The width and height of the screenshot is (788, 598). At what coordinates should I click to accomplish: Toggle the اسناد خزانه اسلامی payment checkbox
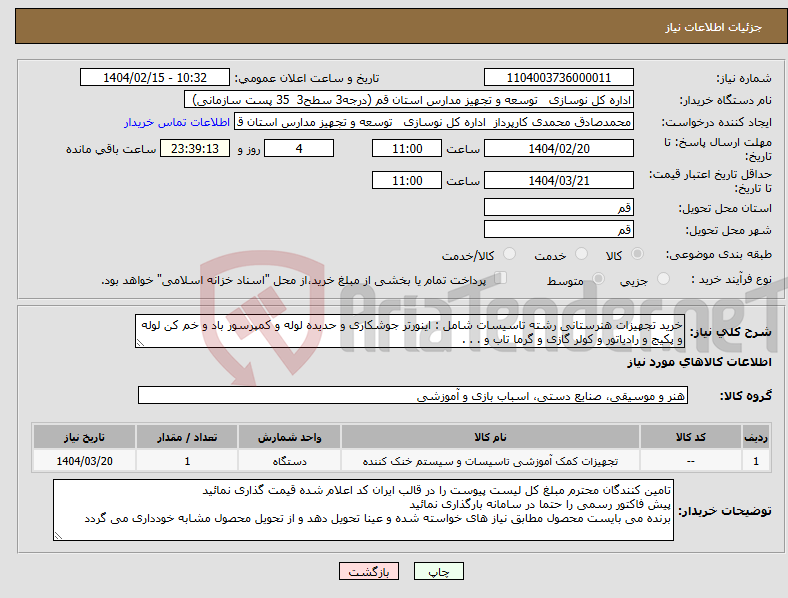click(x=500, y=278)
